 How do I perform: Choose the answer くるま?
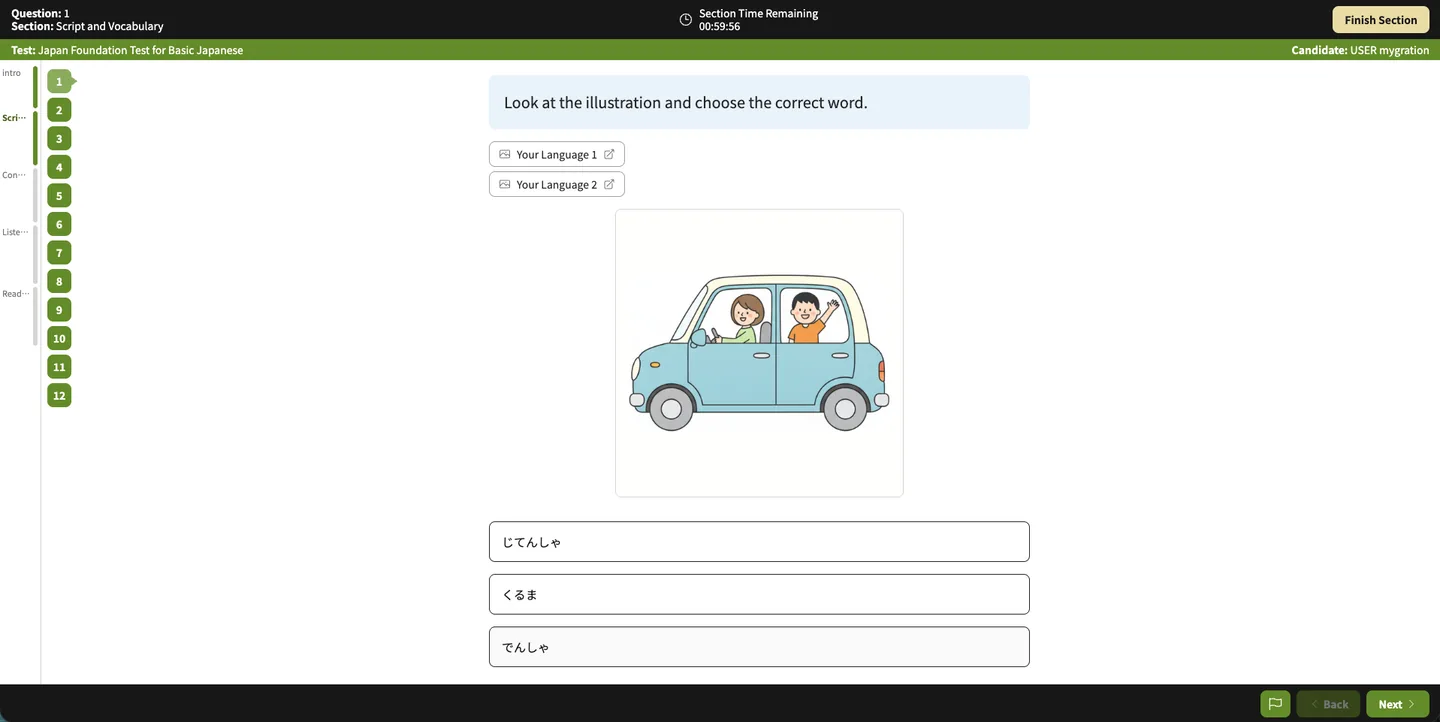click(x=759, y=594)
